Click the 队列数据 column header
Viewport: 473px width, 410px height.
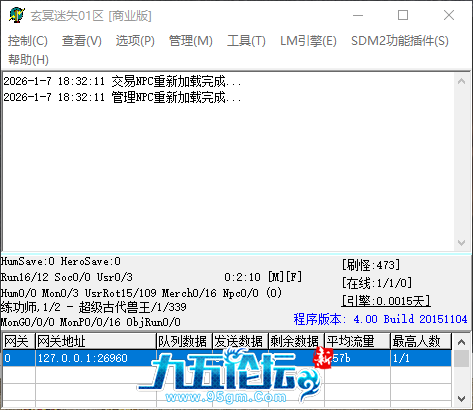(x=184, y=341)
